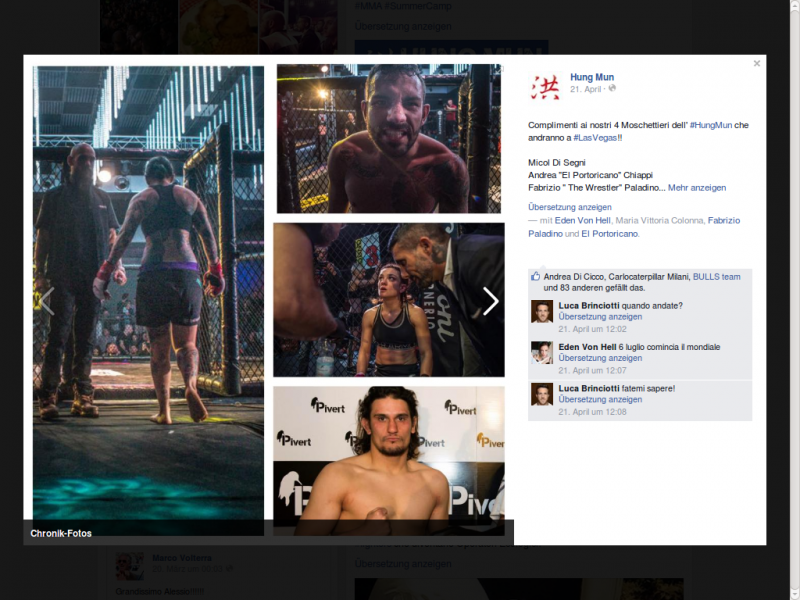Viewport: 800px width, 600px height.
Task: Expand post text with Mehr anzeigen
Action: pos(697,187)
